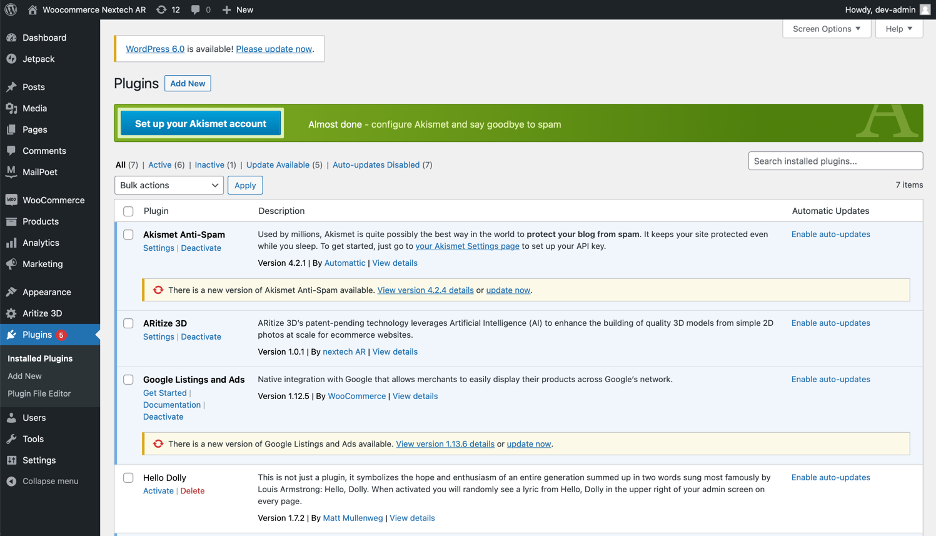Check the Hello Dolly checkbox

pos(128,478)
